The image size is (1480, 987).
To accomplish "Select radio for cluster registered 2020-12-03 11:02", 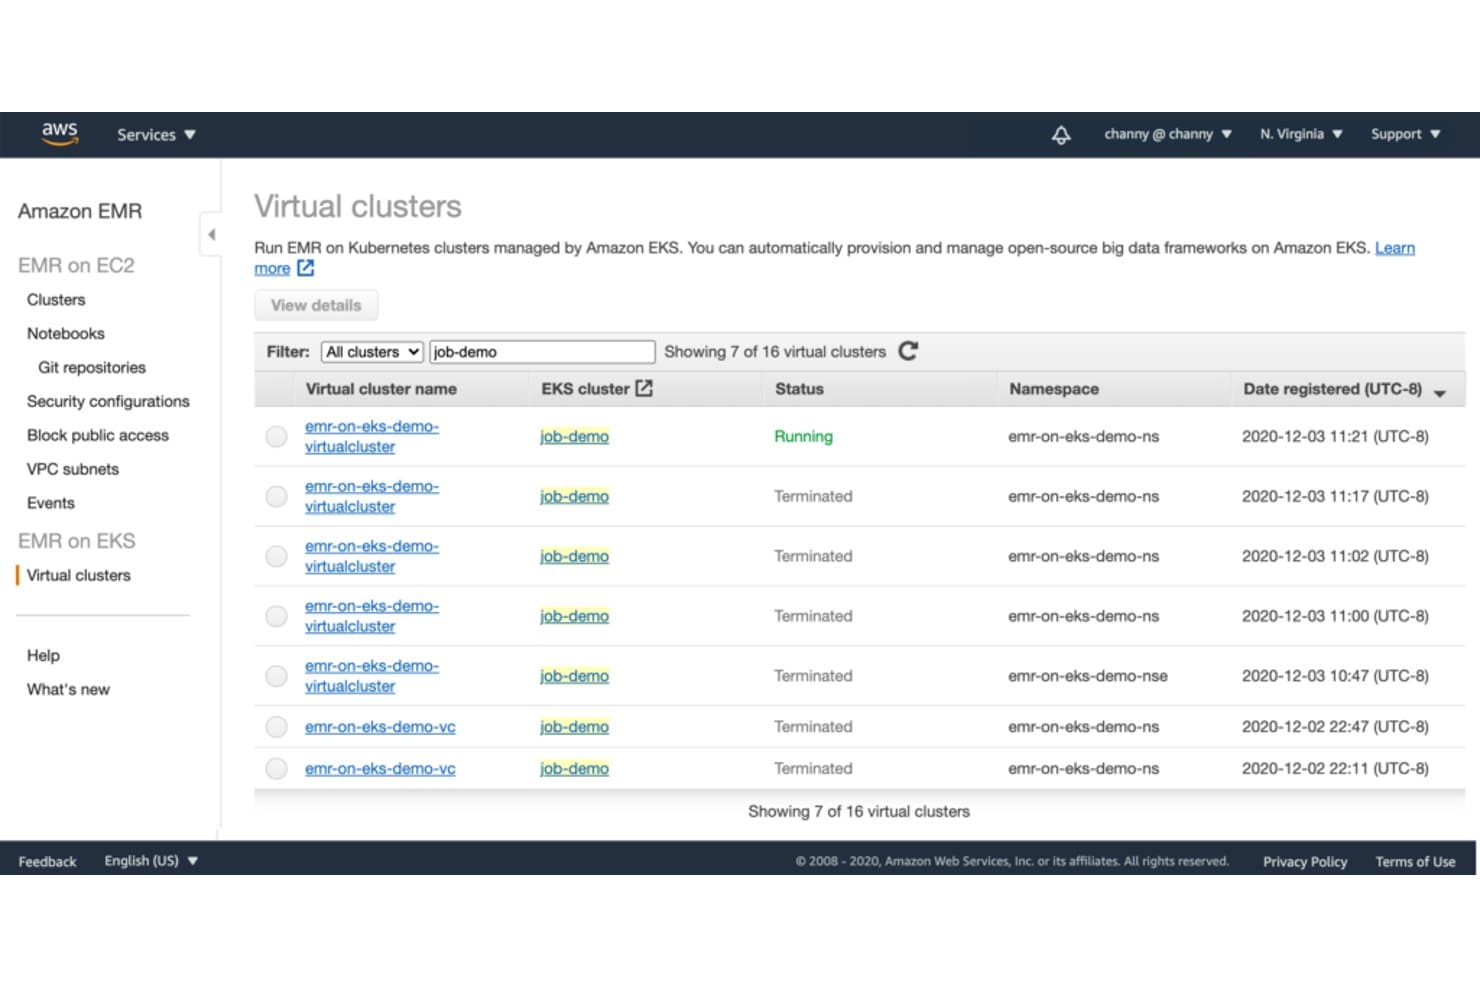I will 276,557.
